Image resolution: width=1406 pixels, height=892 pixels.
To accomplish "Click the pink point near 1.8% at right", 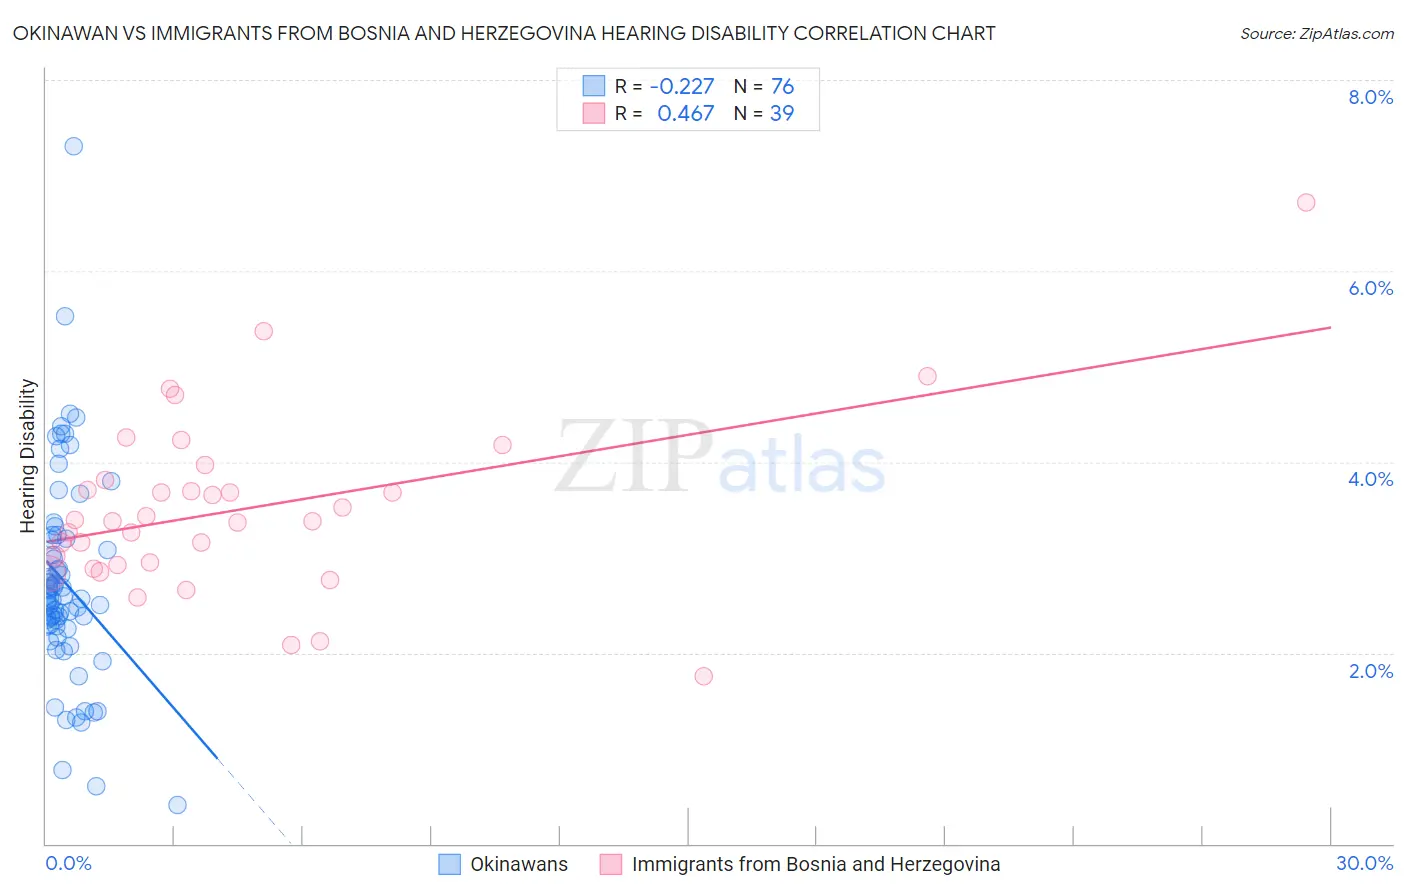I will click(703, 676).
